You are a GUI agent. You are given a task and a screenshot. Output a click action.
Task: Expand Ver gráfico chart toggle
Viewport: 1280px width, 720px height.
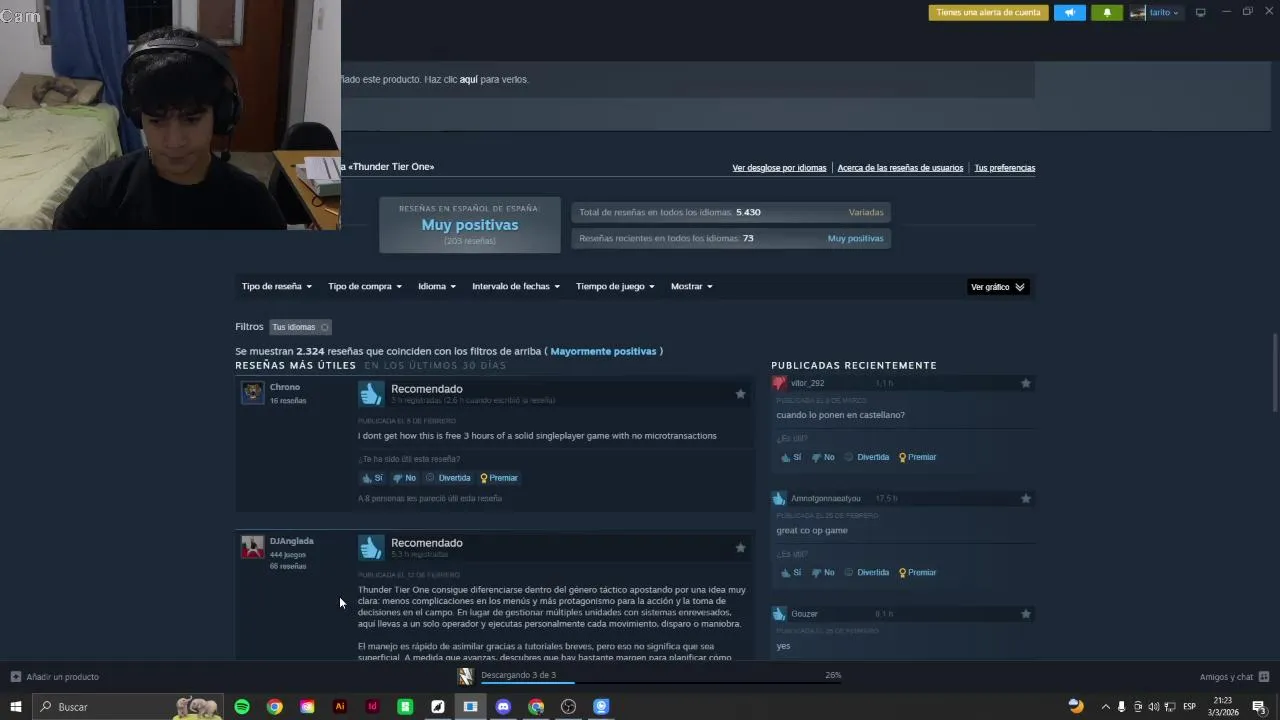click(998, 287)
